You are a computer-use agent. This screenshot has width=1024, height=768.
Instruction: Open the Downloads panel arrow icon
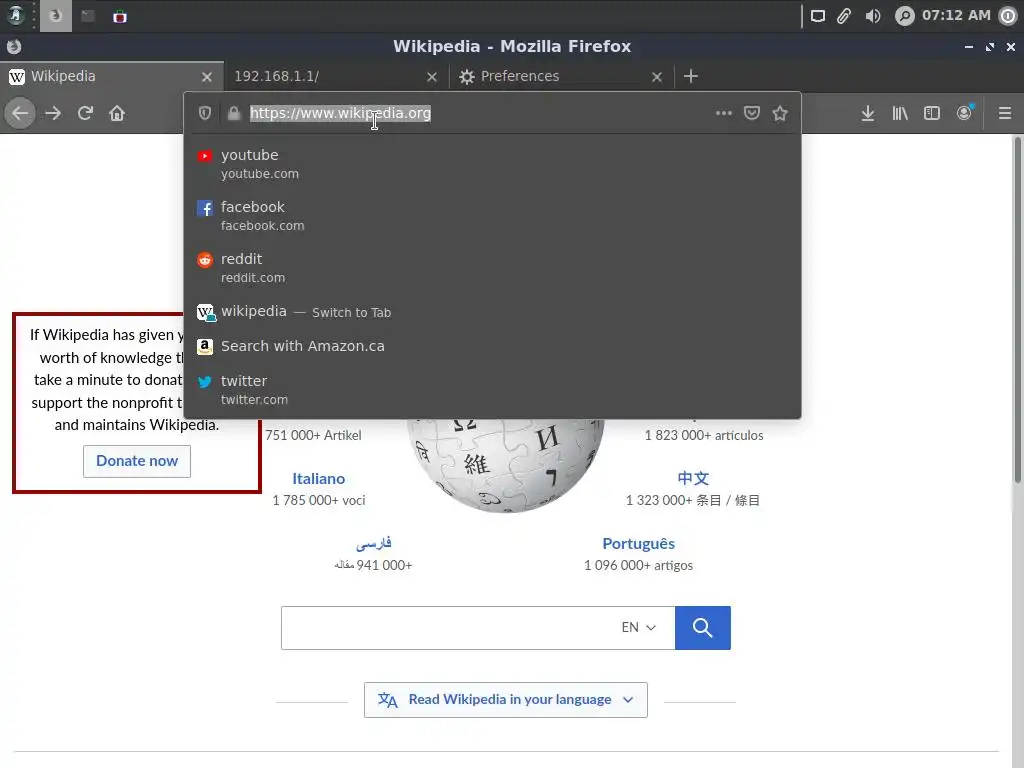coord(867,113)
